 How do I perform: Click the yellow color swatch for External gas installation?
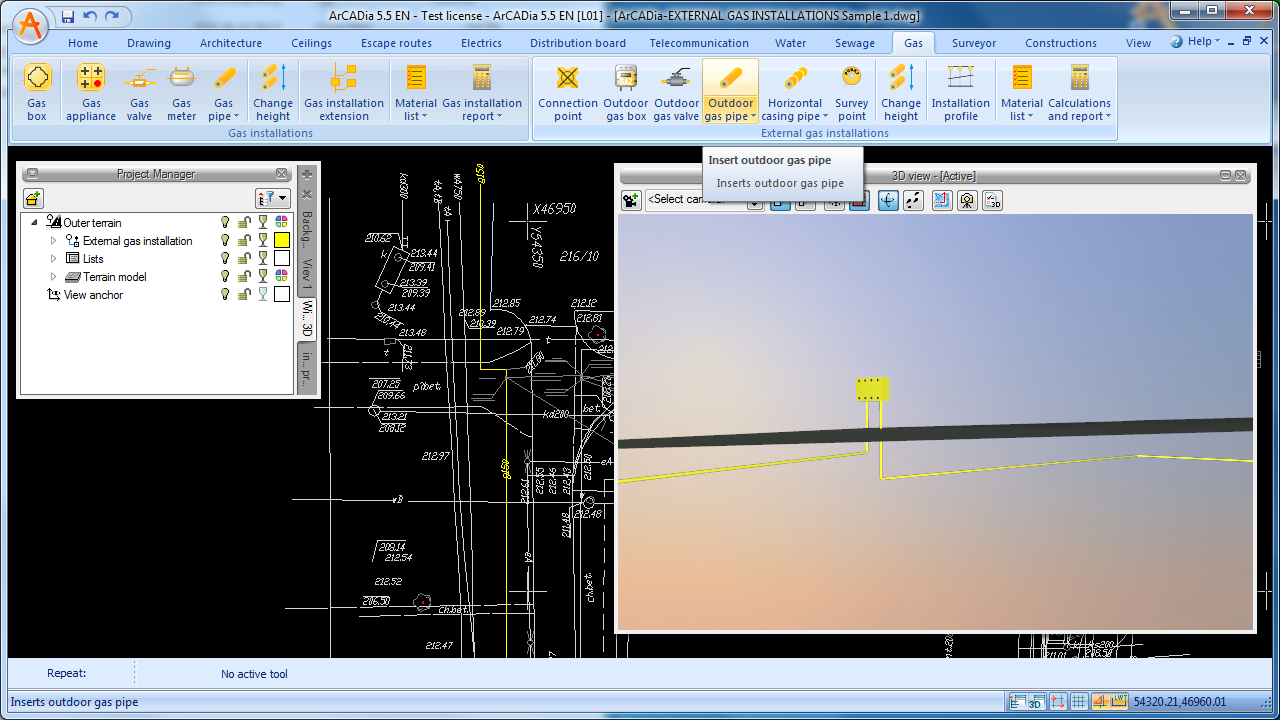click(x=282, y=241)
